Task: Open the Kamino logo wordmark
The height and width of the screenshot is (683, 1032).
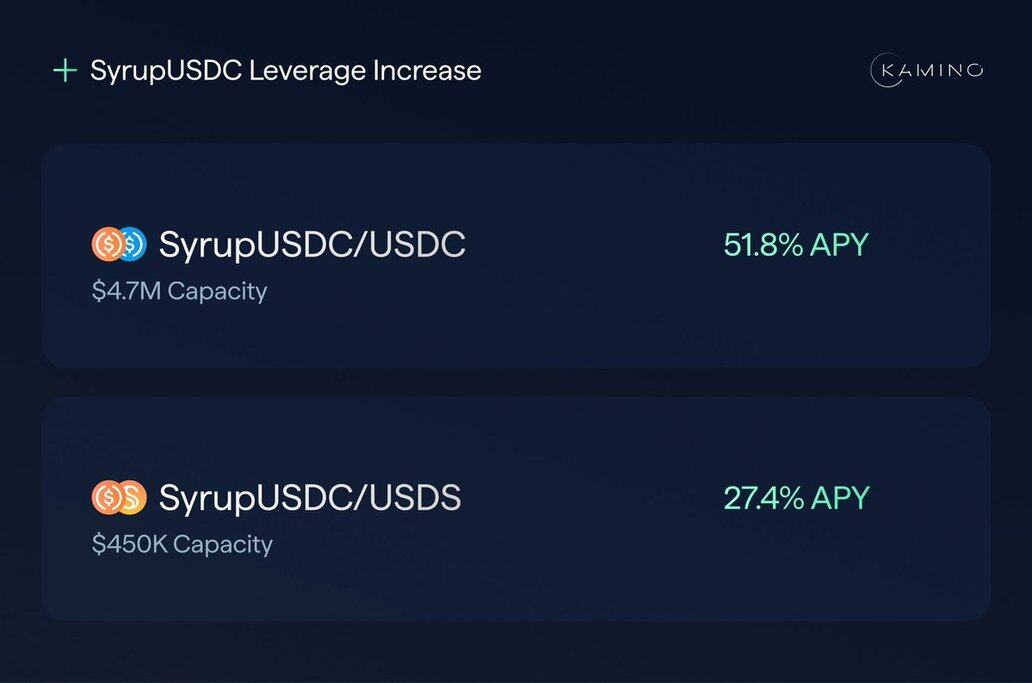Action: 927,70
